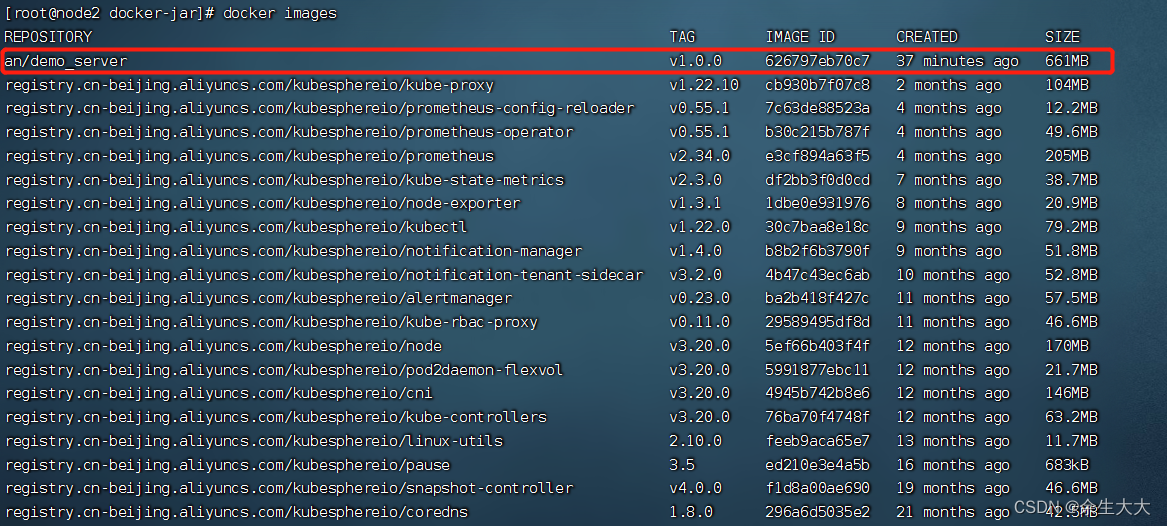Image resolution: width=1167 pixels, height=526 pixels.
Task: Click tag v1.0.0 of demo_server
Action: [695, 61]
